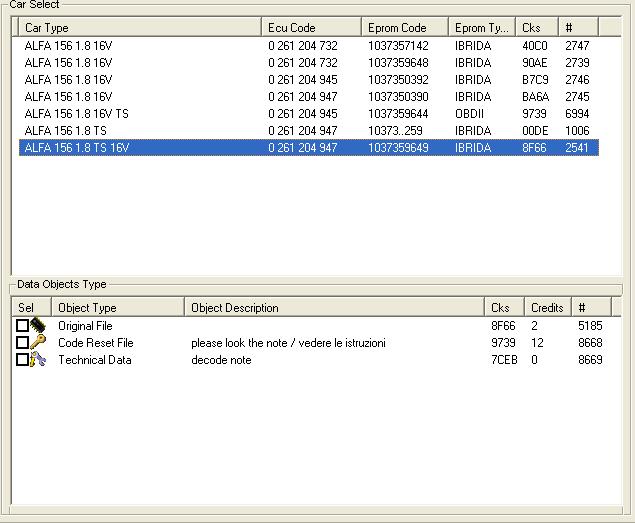Screen dimensions: 635x523
Task: Click the Original File chip icon
Action: click(39, 326)
